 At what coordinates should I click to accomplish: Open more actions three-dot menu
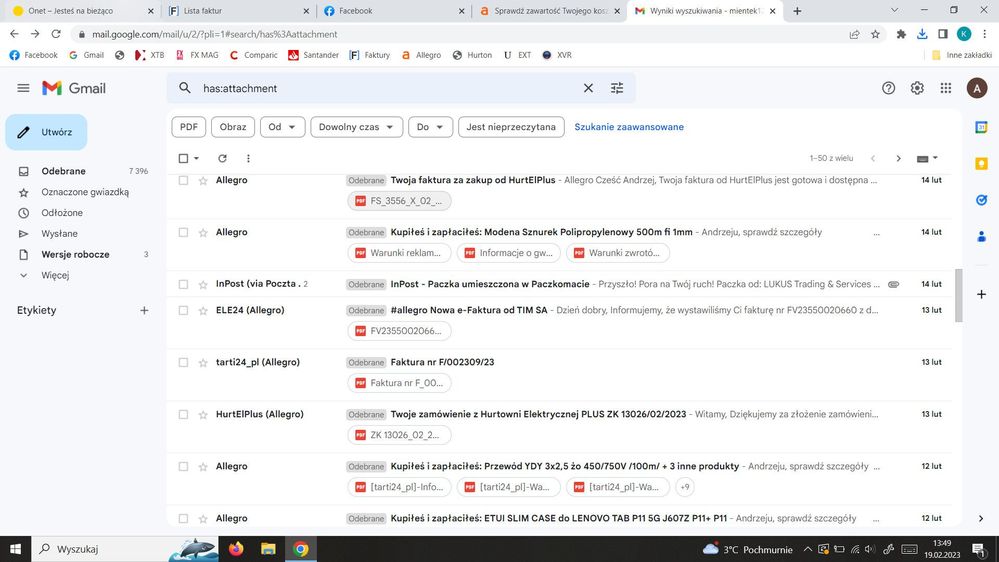pyautogui.click(x=248, y=158)
